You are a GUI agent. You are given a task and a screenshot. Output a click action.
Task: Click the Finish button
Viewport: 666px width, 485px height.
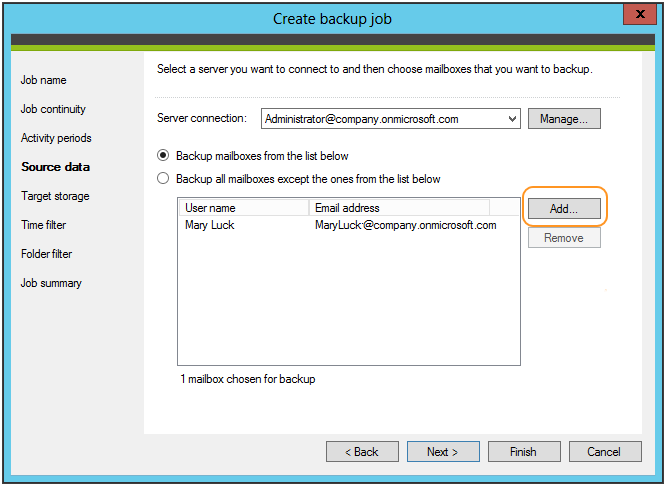click(x=524, y=451)
